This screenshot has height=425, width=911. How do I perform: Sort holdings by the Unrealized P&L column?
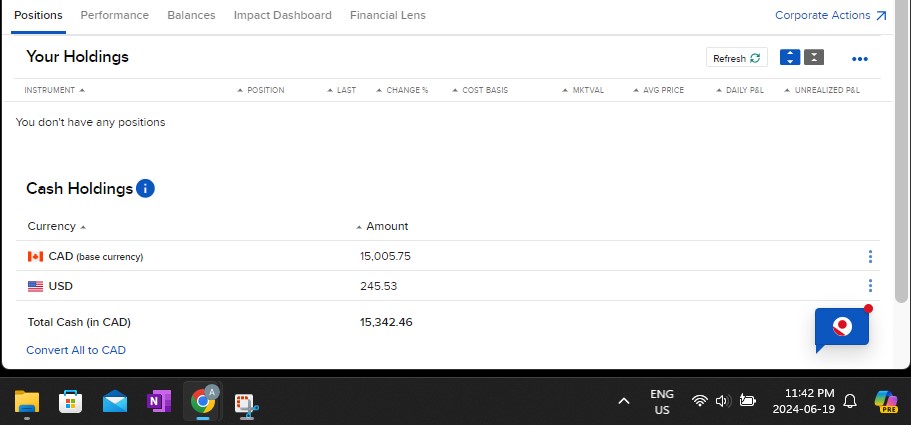pyautogui.click(x=826, y=90)
